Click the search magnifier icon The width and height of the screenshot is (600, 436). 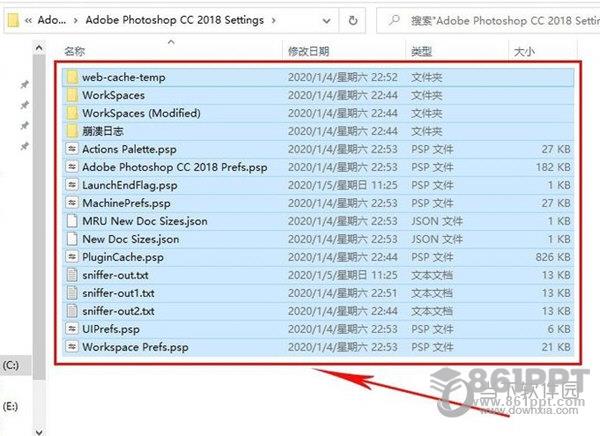(x=394, y=20)
